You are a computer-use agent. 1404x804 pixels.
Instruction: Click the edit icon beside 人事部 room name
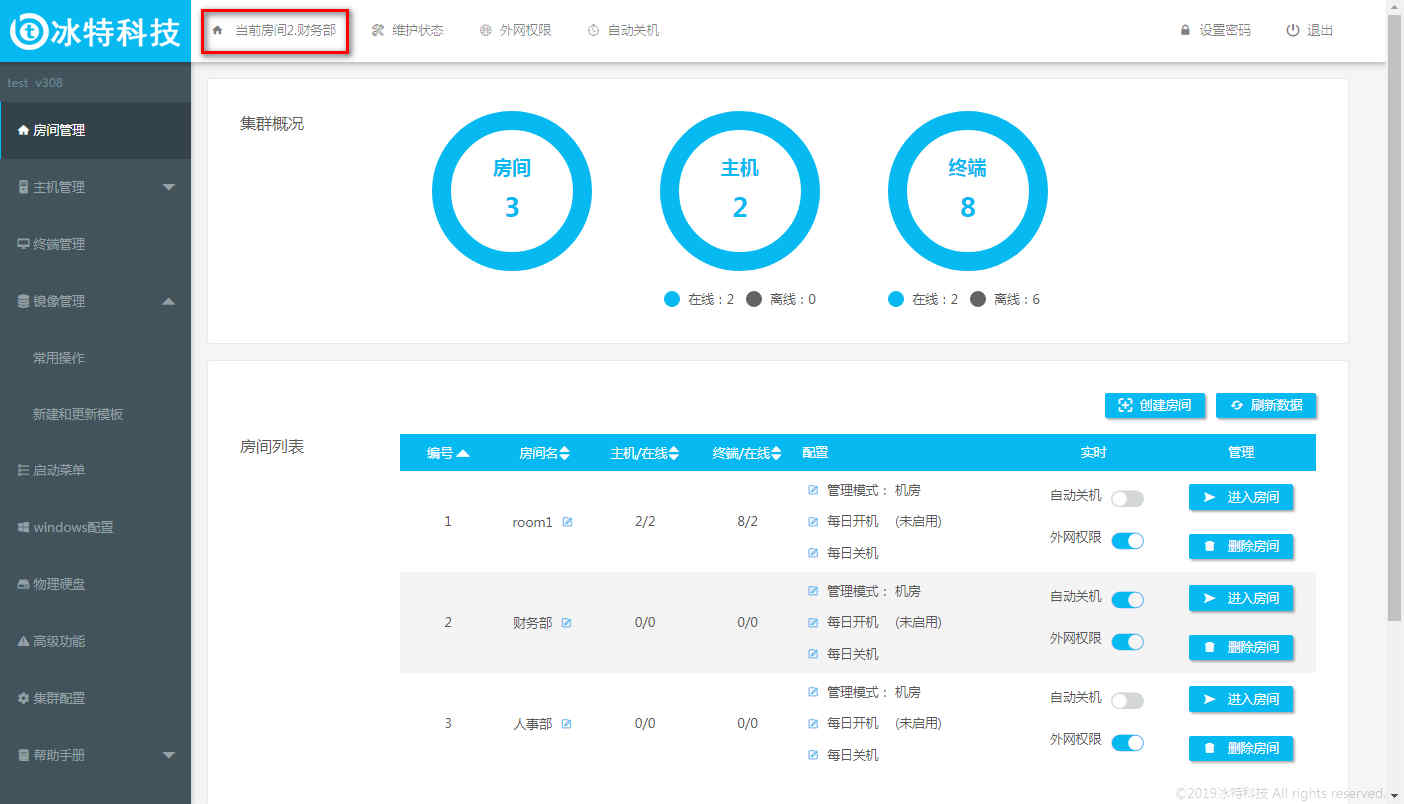tap(566, 724)
